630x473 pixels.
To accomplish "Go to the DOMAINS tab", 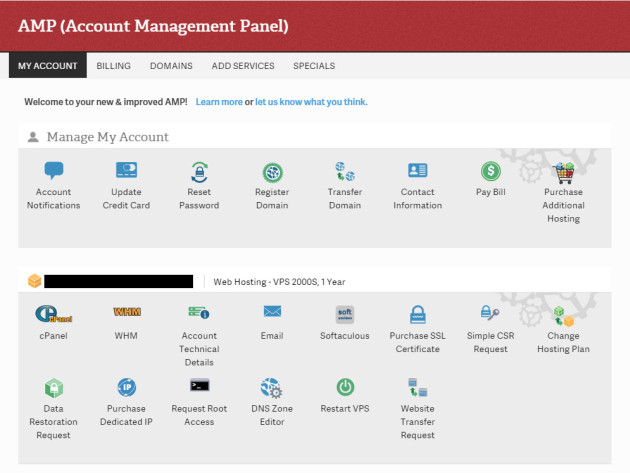I will click(171, 66).
